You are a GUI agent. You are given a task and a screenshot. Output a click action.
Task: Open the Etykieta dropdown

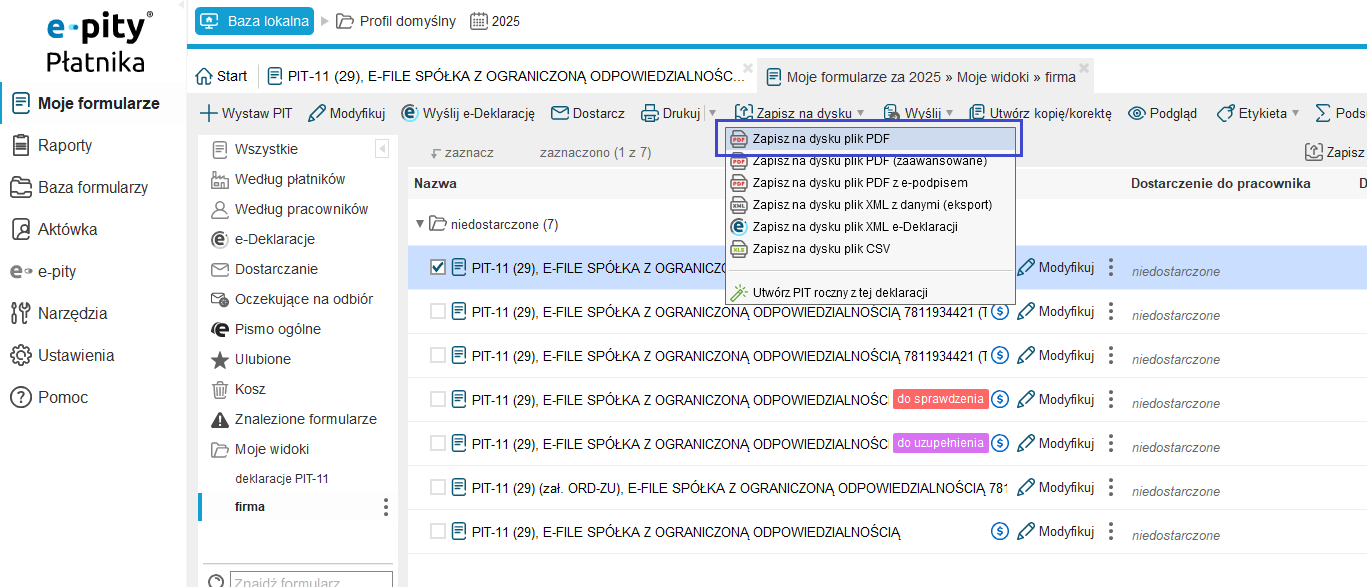pyautogui.click(x=1258, y=113)
